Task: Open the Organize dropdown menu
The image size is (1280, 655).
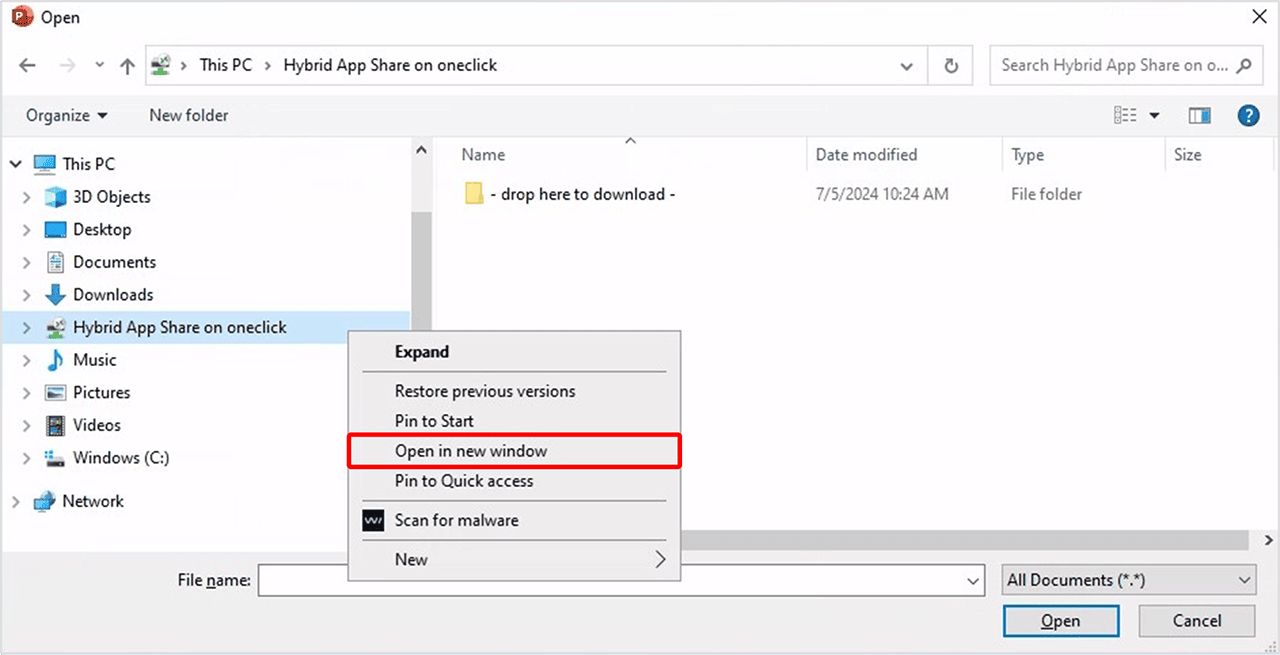Action: (x=66, y=116)
